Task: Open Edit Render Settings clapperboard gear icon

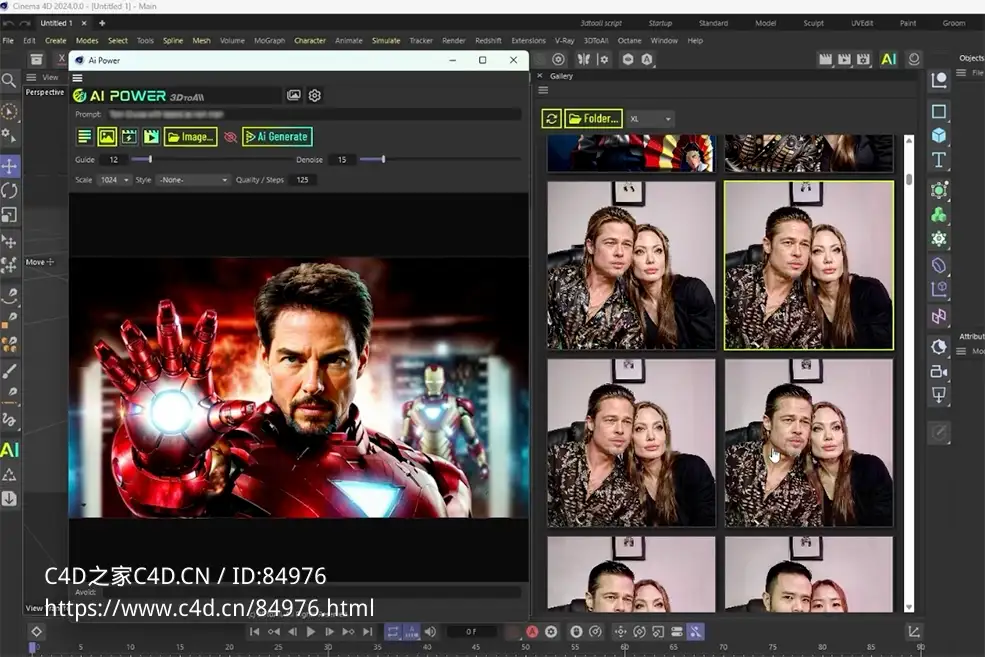Action: point(863,60)
